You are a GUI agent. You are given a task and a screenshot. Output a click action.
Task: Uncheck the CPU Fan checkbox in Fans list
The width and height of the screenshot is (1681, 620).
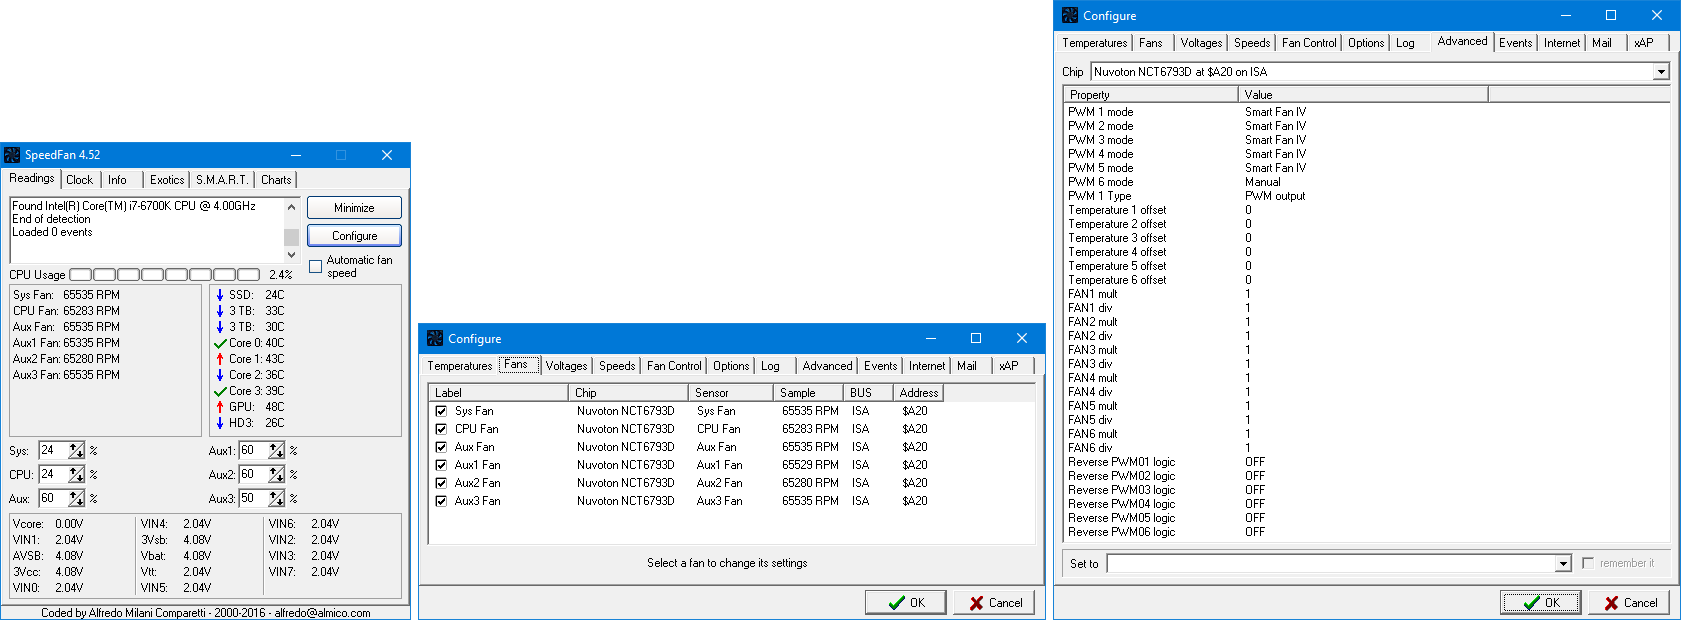[x=441, y=429]
